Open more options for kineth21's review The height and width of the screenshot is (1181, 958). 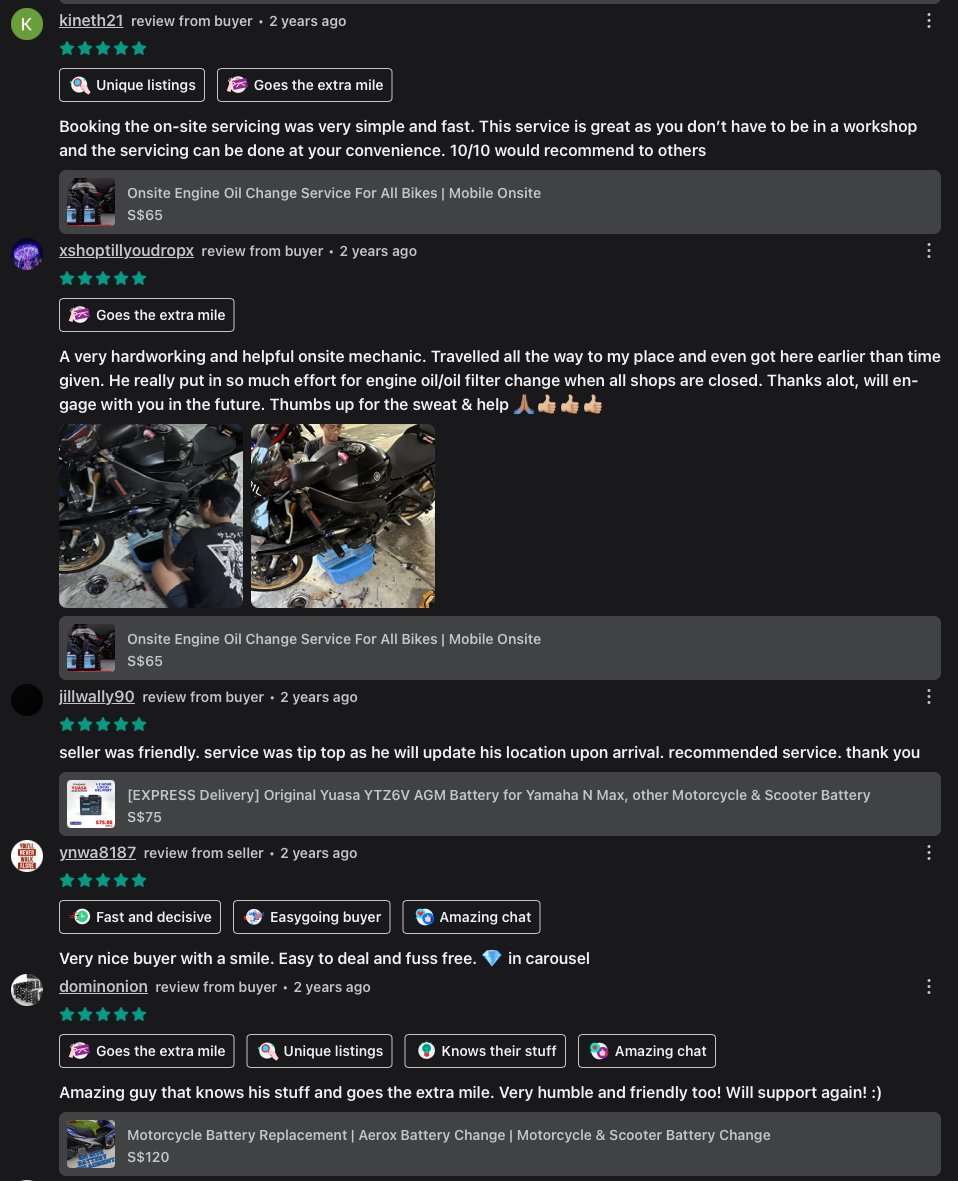pyautogui.click(x=929, y=21)
